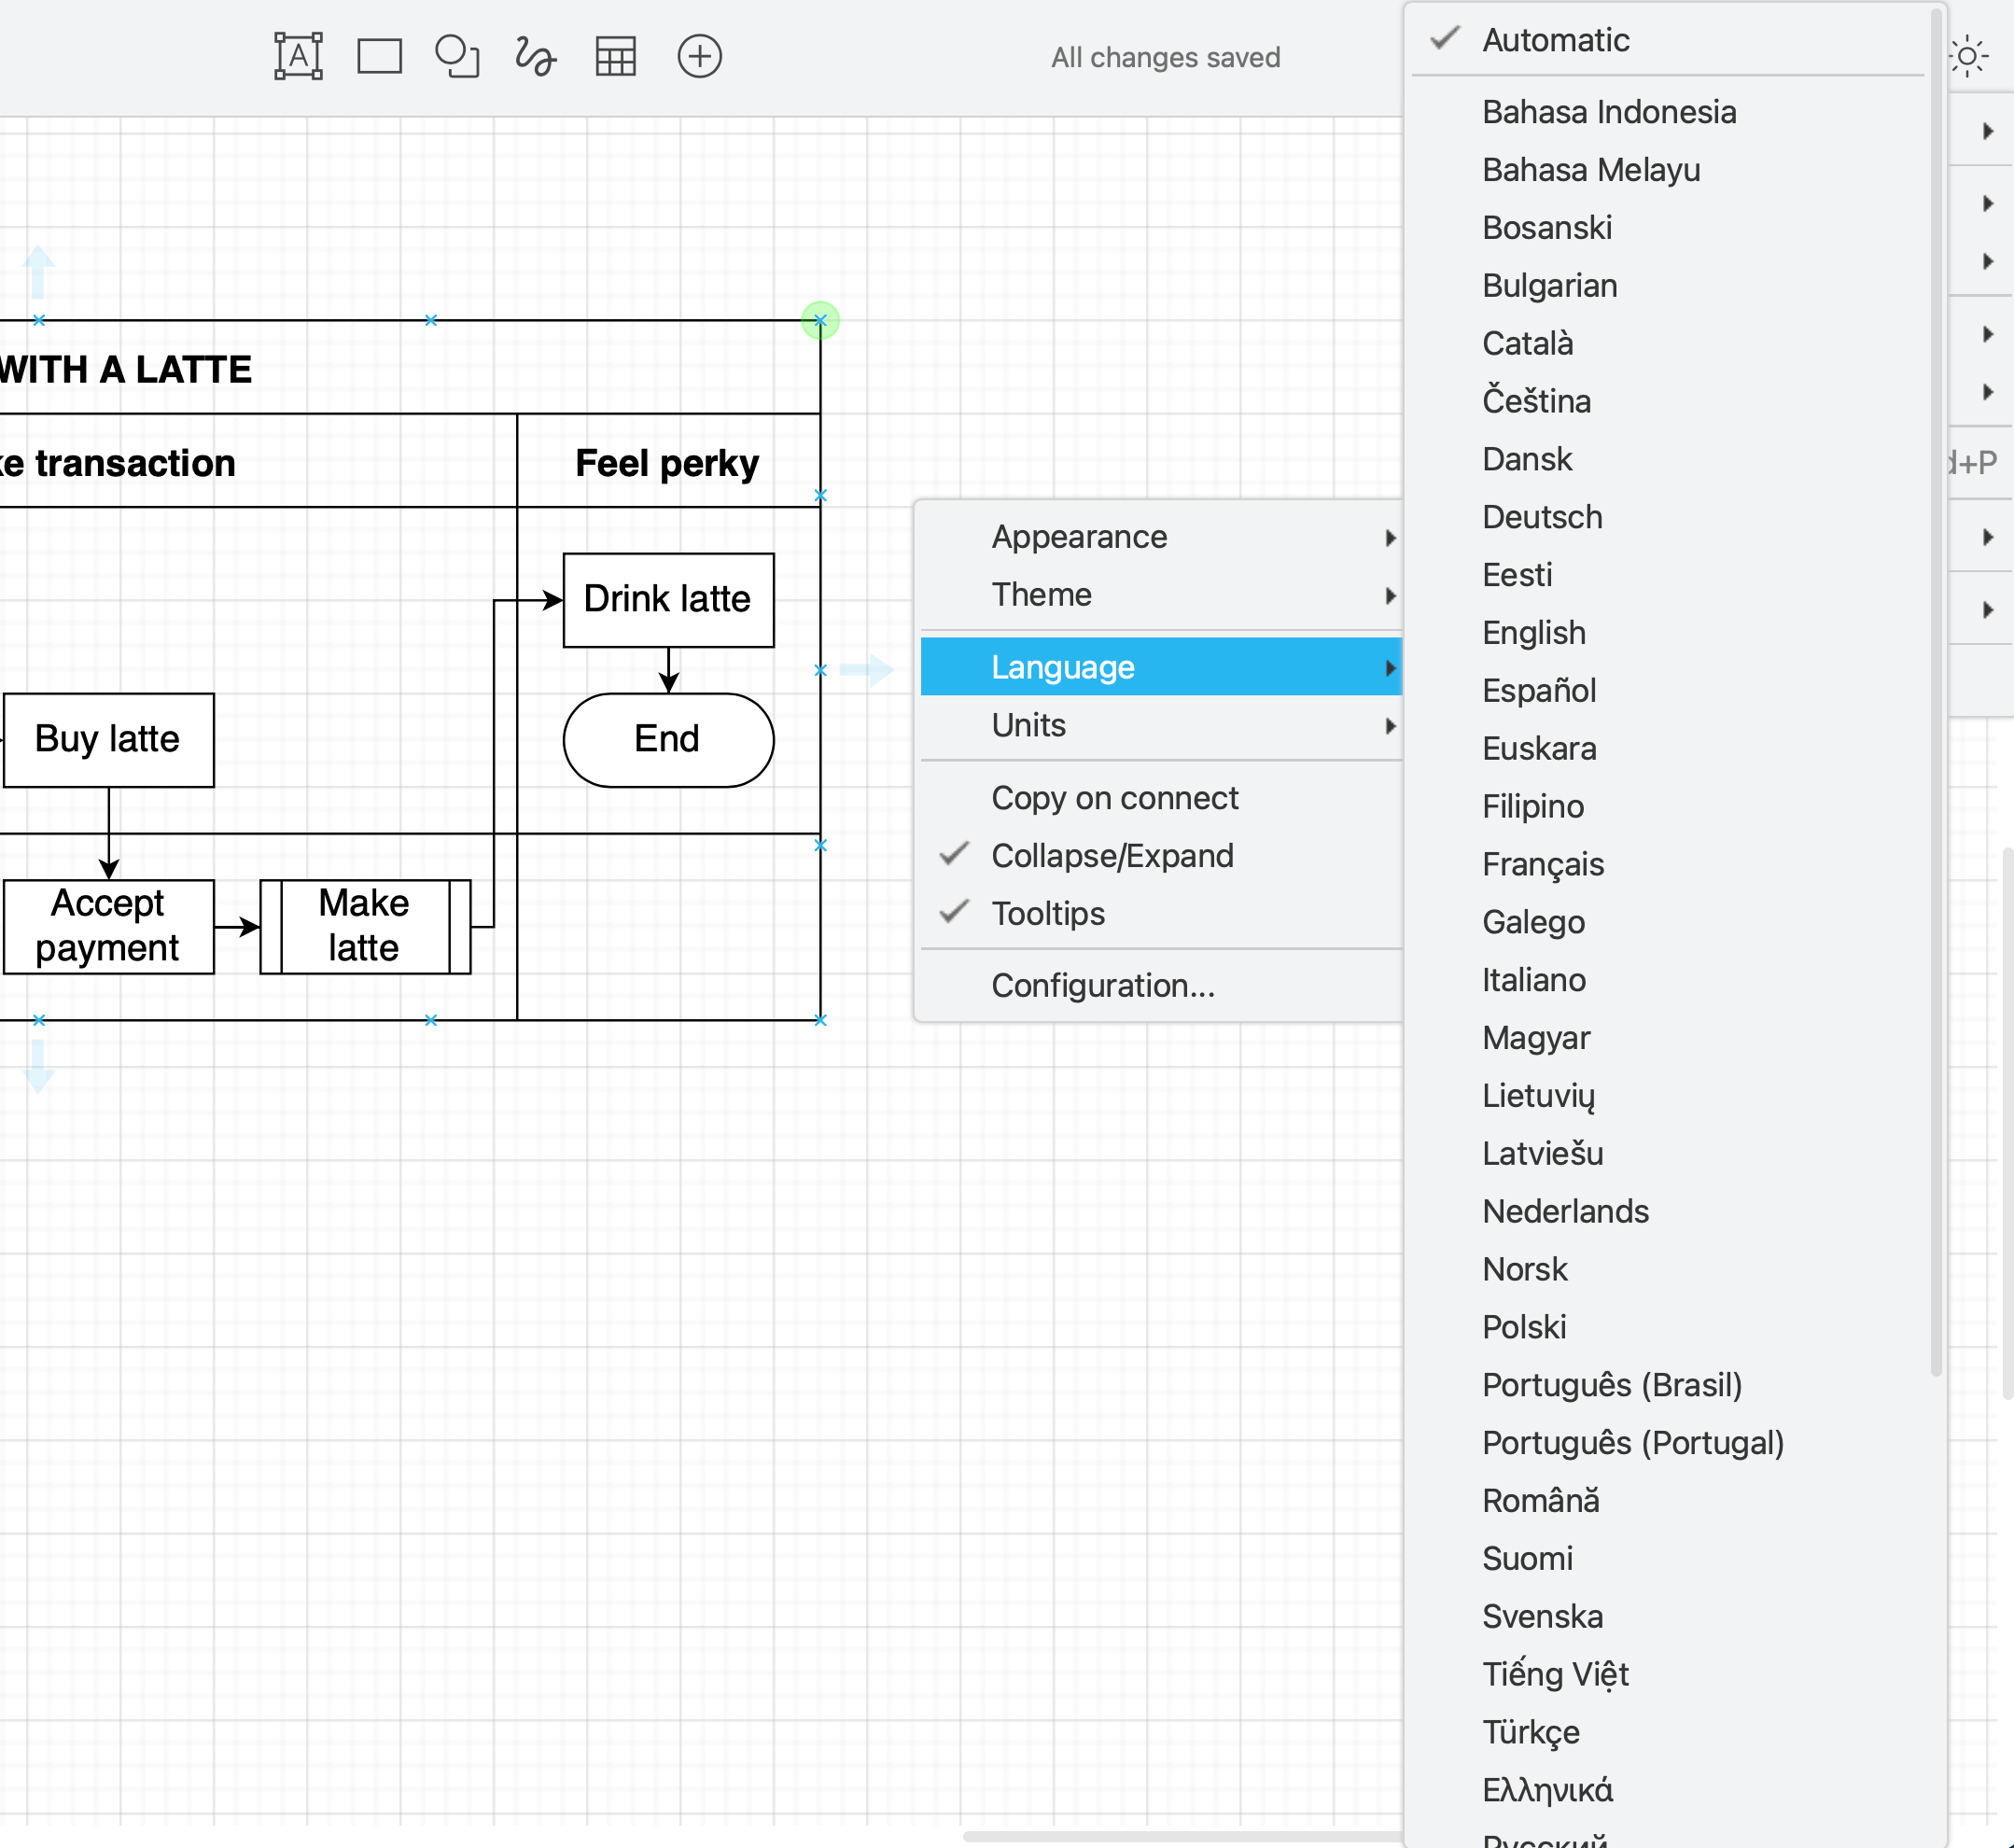Image resolution: width=2014 pixels, height=1848 pixels.
Task: Click the right arrow beside diagram
Action: (866, 670)
